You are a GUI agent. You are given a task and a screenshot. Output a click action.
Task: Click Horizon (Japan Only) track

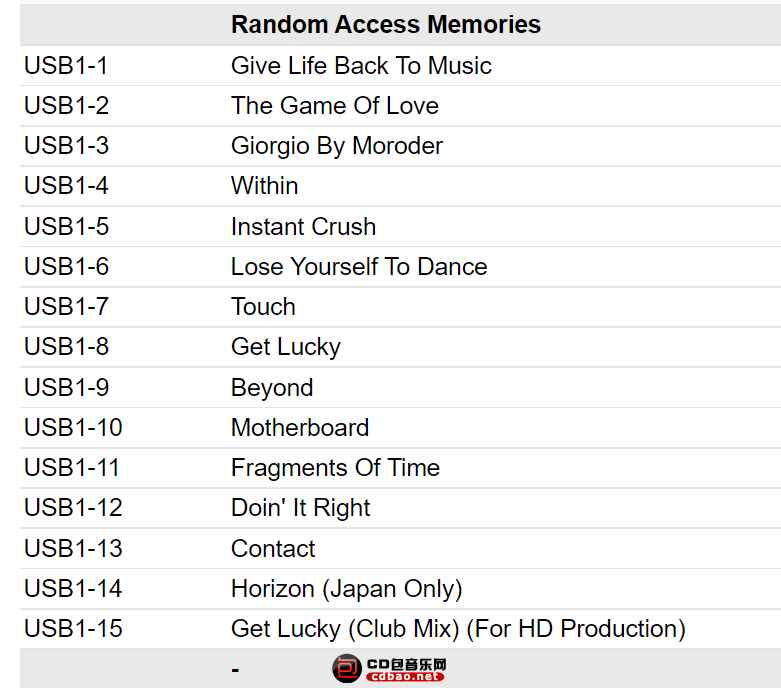pos(347,589)
